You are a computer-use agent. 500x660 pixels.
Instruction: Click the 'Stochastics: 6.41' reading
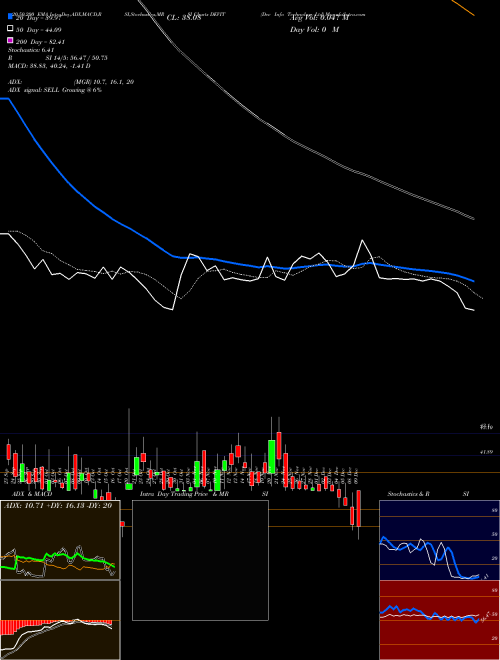click(31, 50)
